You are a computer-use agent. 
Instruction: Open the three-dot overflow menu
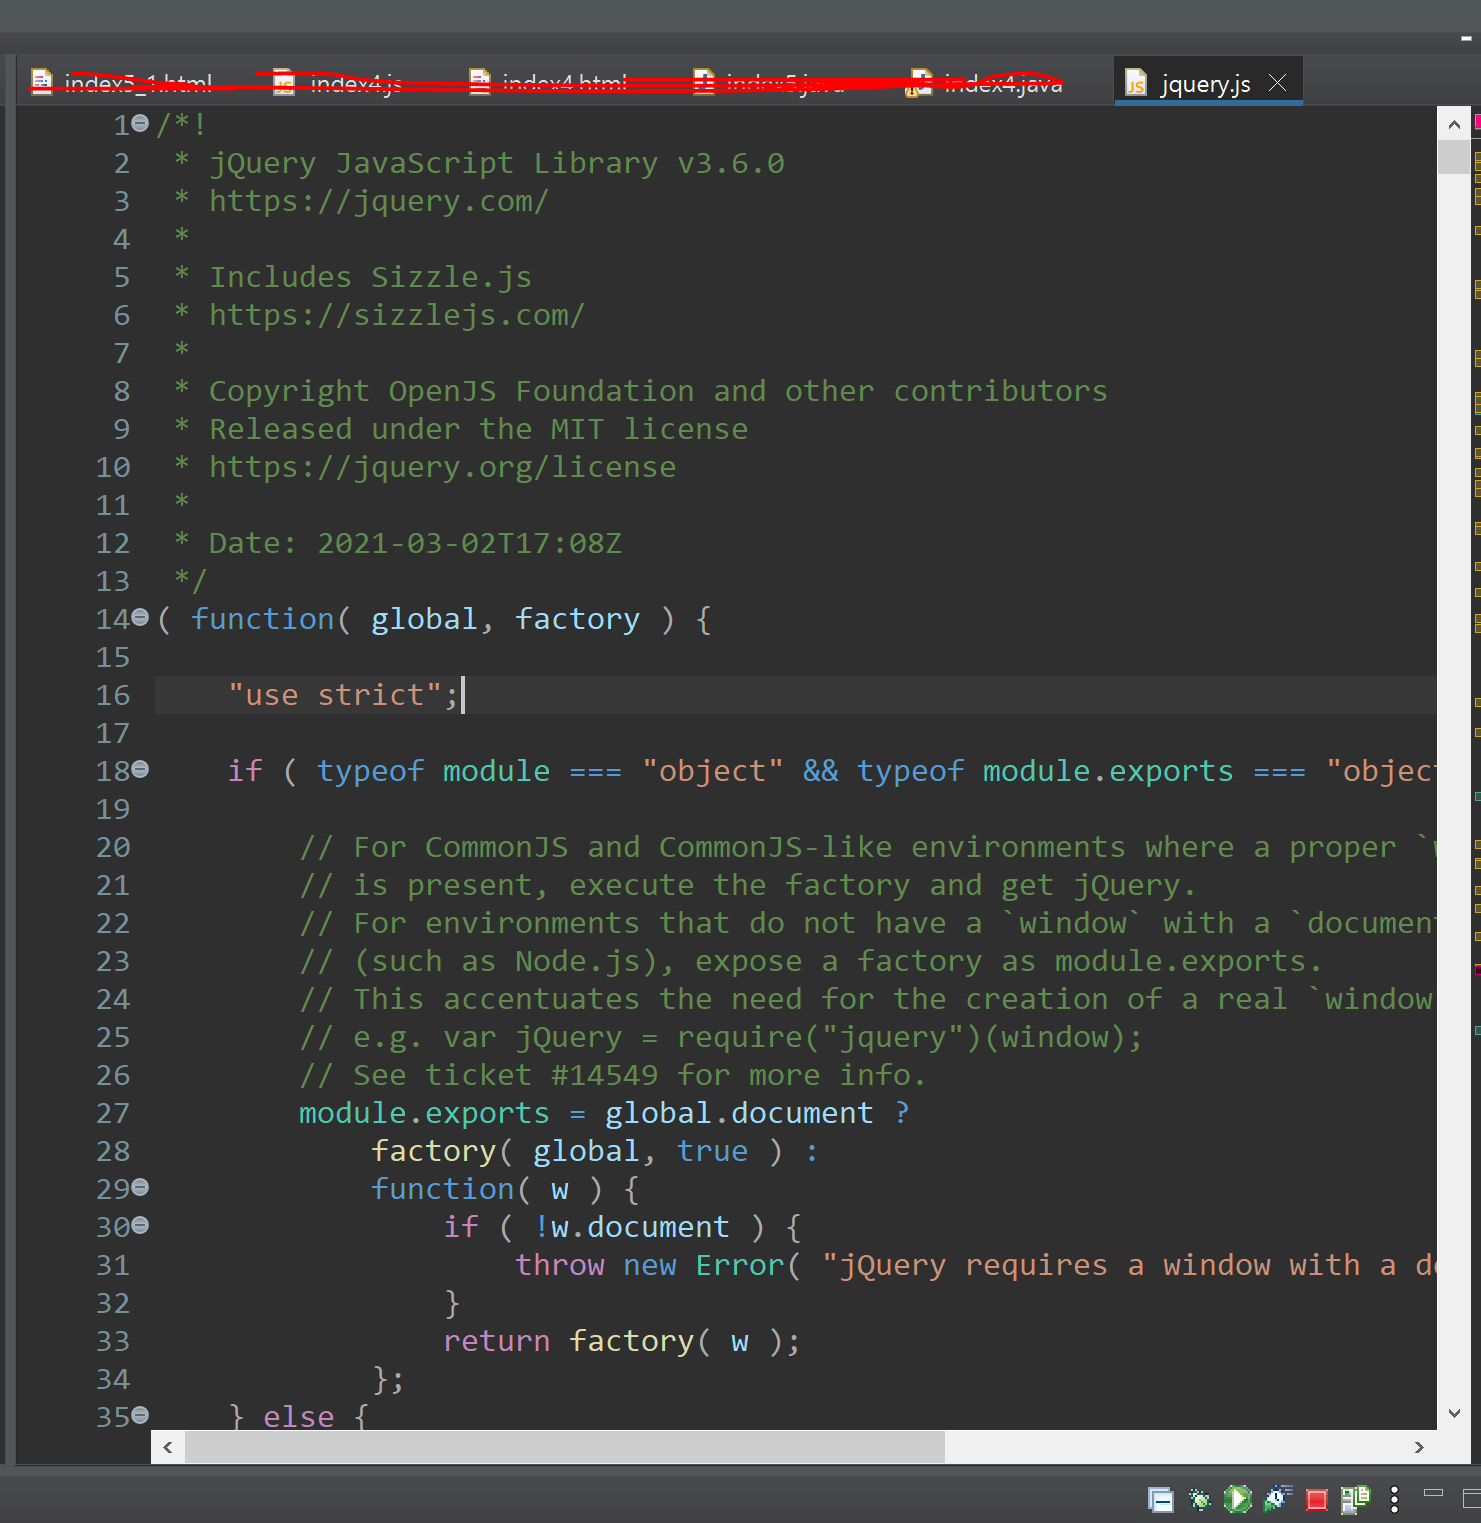(1394, 1499)
